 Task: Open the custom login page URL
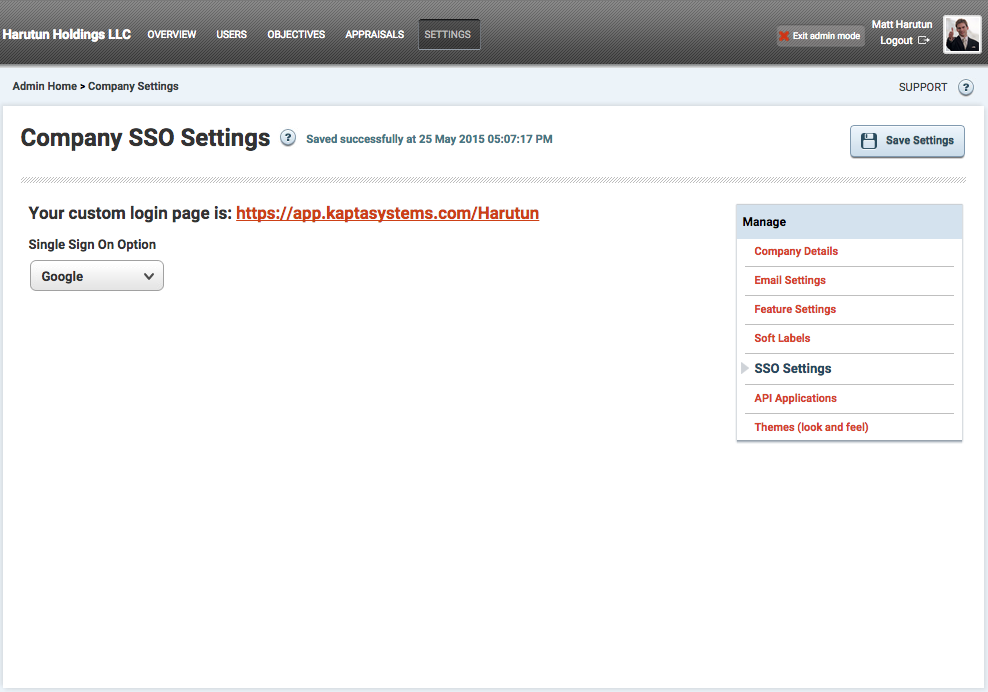[388, 213]
